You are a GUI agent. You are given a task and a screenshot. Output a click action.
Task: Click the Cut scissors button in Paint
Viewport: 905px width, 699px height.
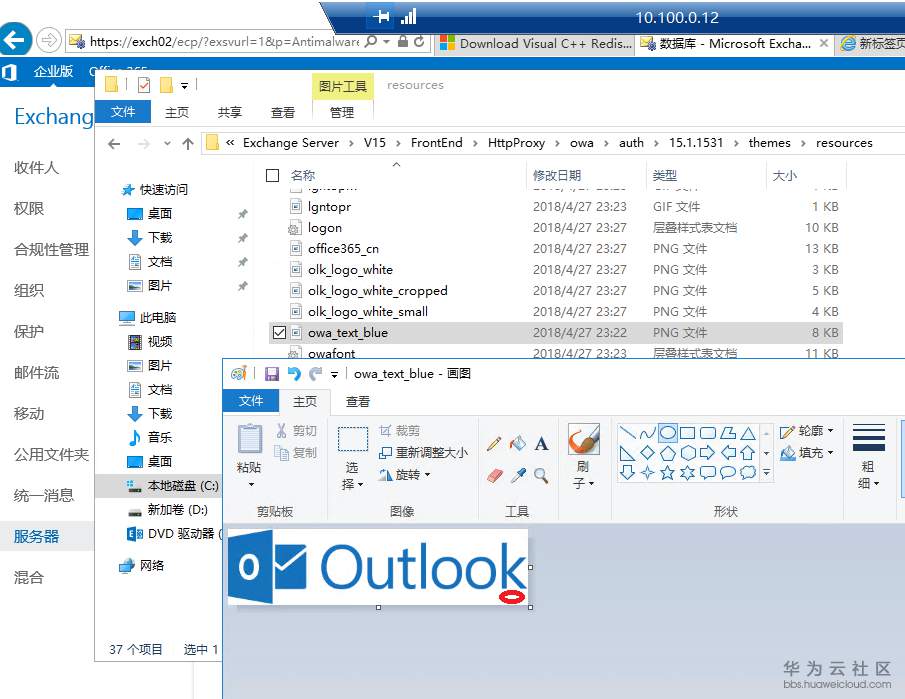[296, 431]
